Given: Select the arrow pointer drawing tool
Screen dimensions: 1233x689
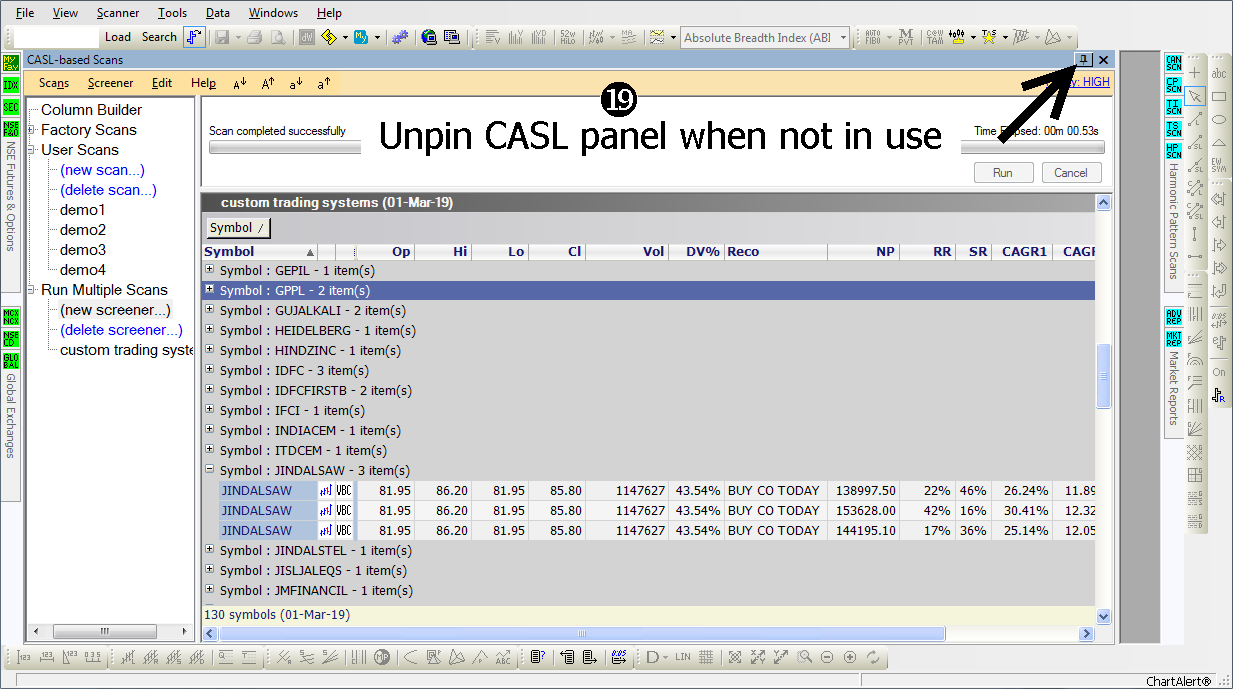Looking at the screenshot, I should pyautogui.click(x=1195, y=96).
